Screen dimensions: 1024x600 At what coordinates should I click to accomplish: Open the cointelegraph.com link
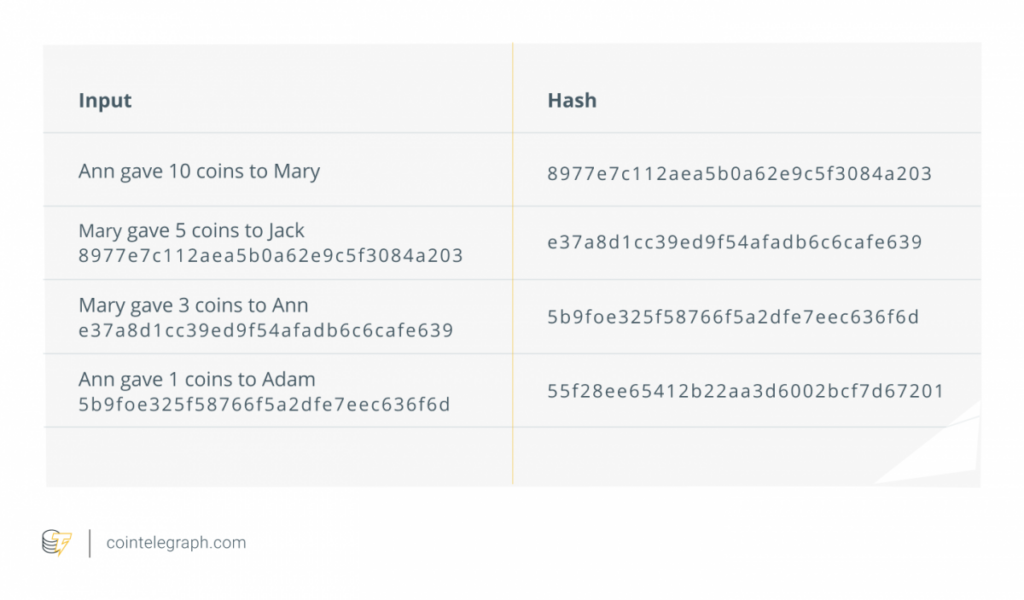(176, 543)
